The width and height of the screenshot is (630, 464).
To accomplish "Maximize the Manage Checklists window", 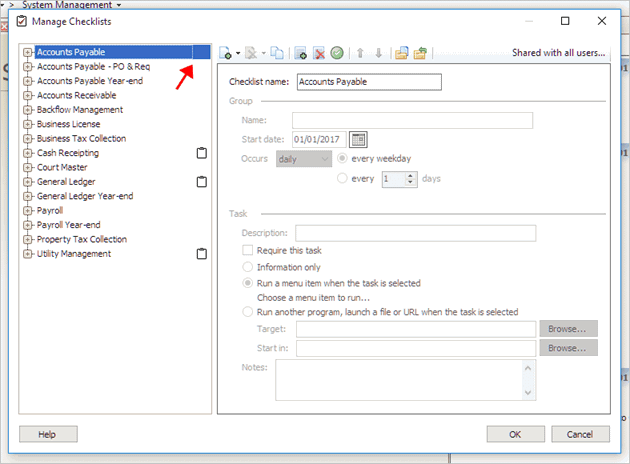I will [x=565, y=21].
